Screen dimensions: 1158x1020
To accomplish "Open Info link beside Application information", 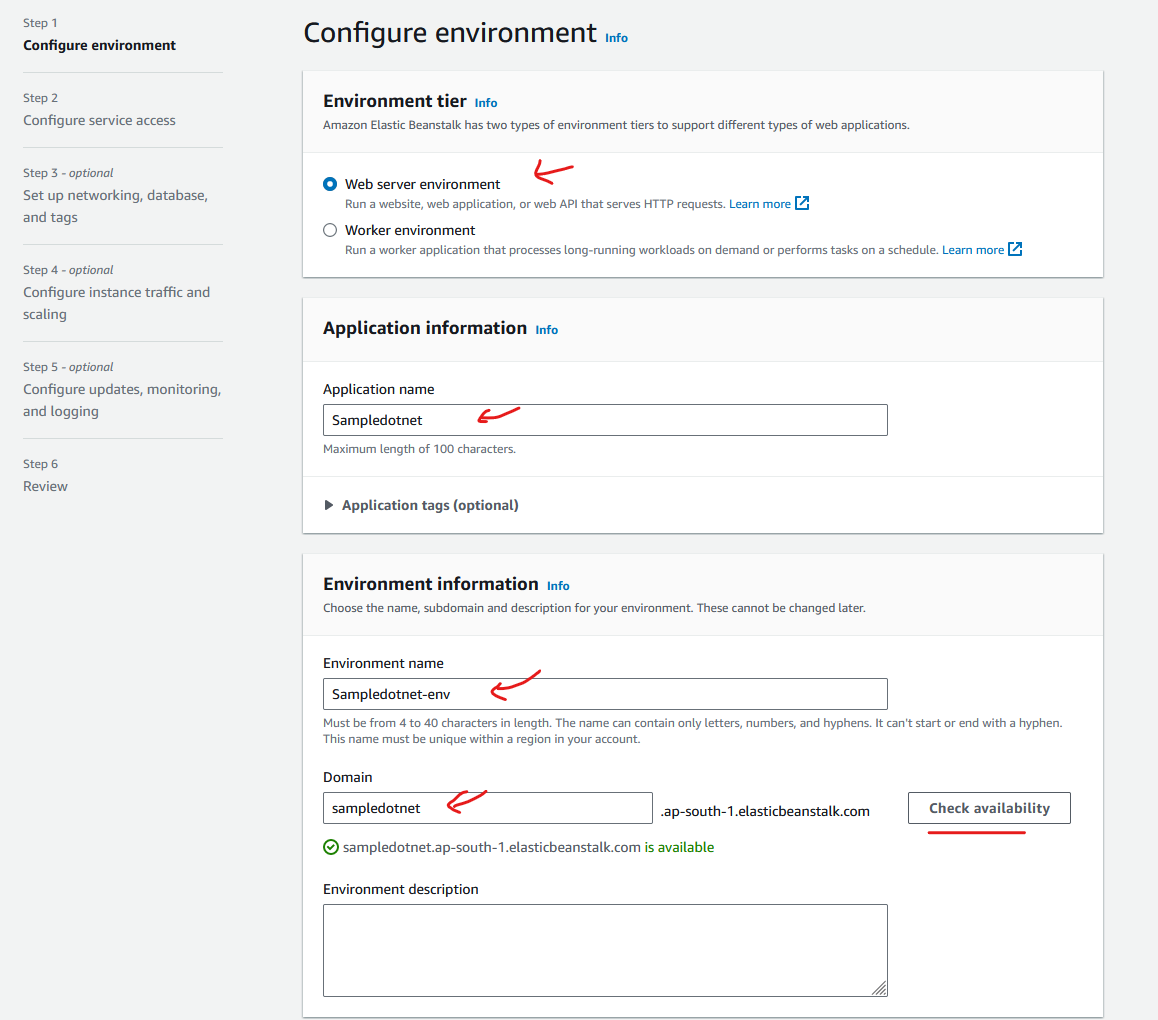I will pos(546,330).
